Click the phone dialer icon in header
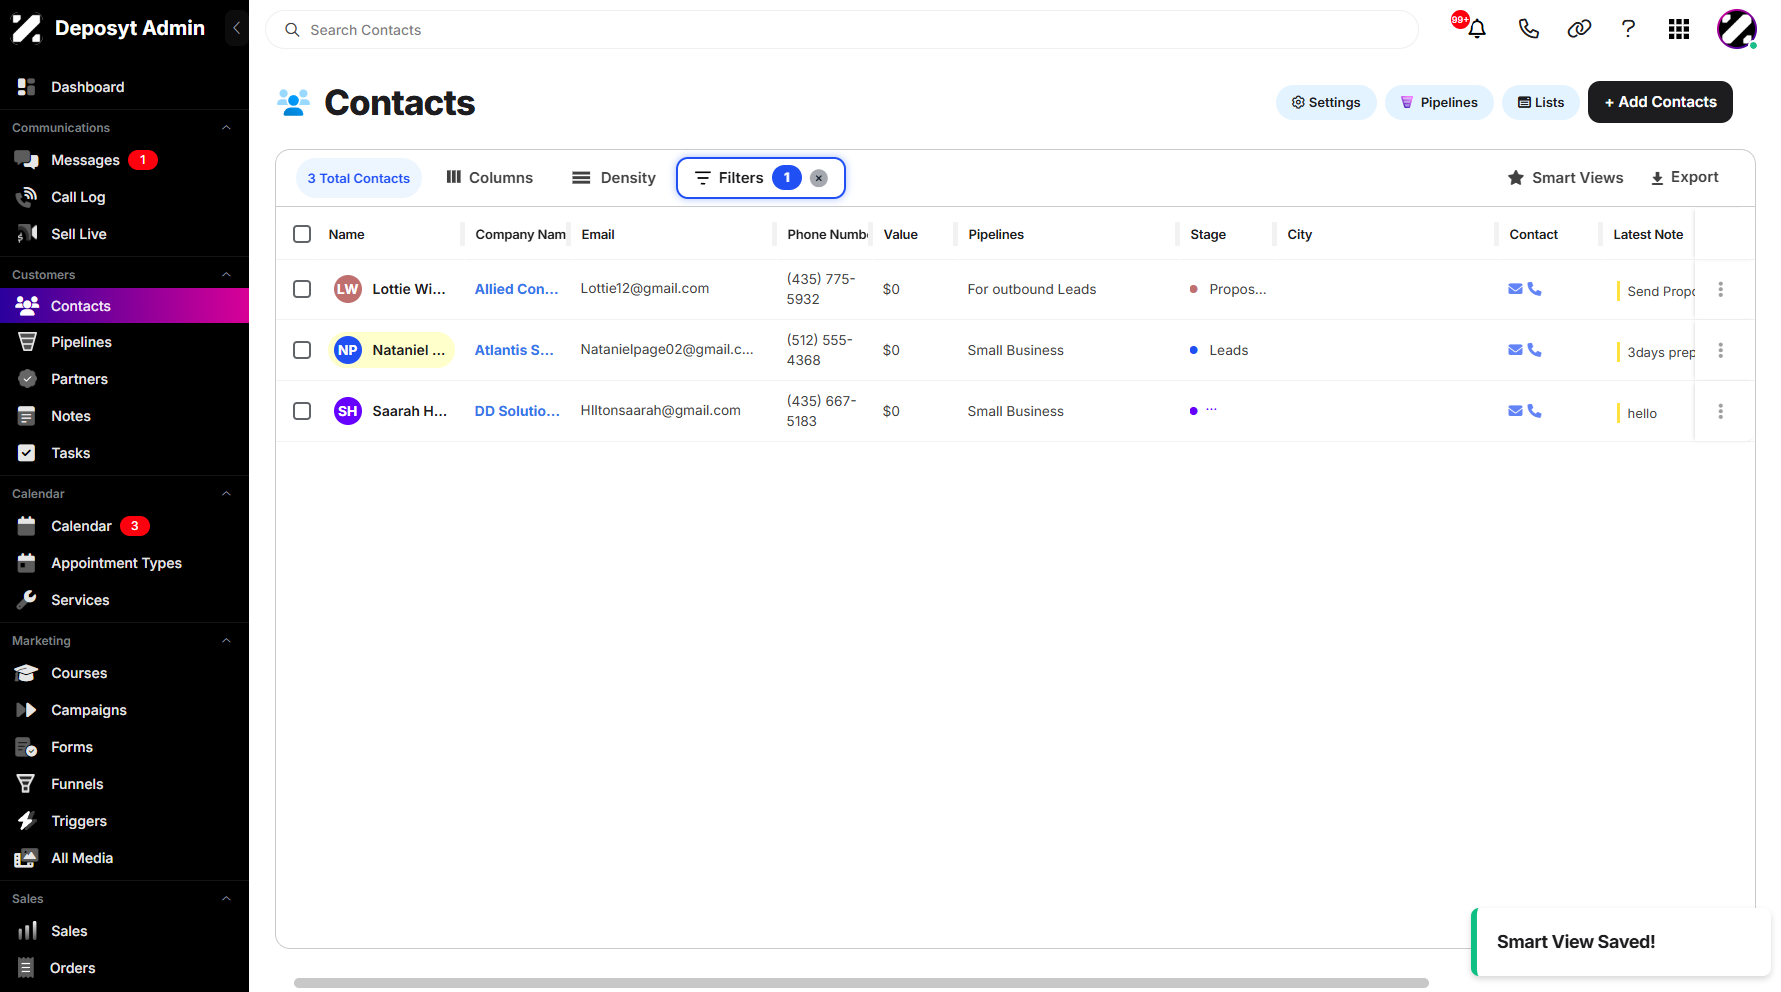 click(1528, 29)
